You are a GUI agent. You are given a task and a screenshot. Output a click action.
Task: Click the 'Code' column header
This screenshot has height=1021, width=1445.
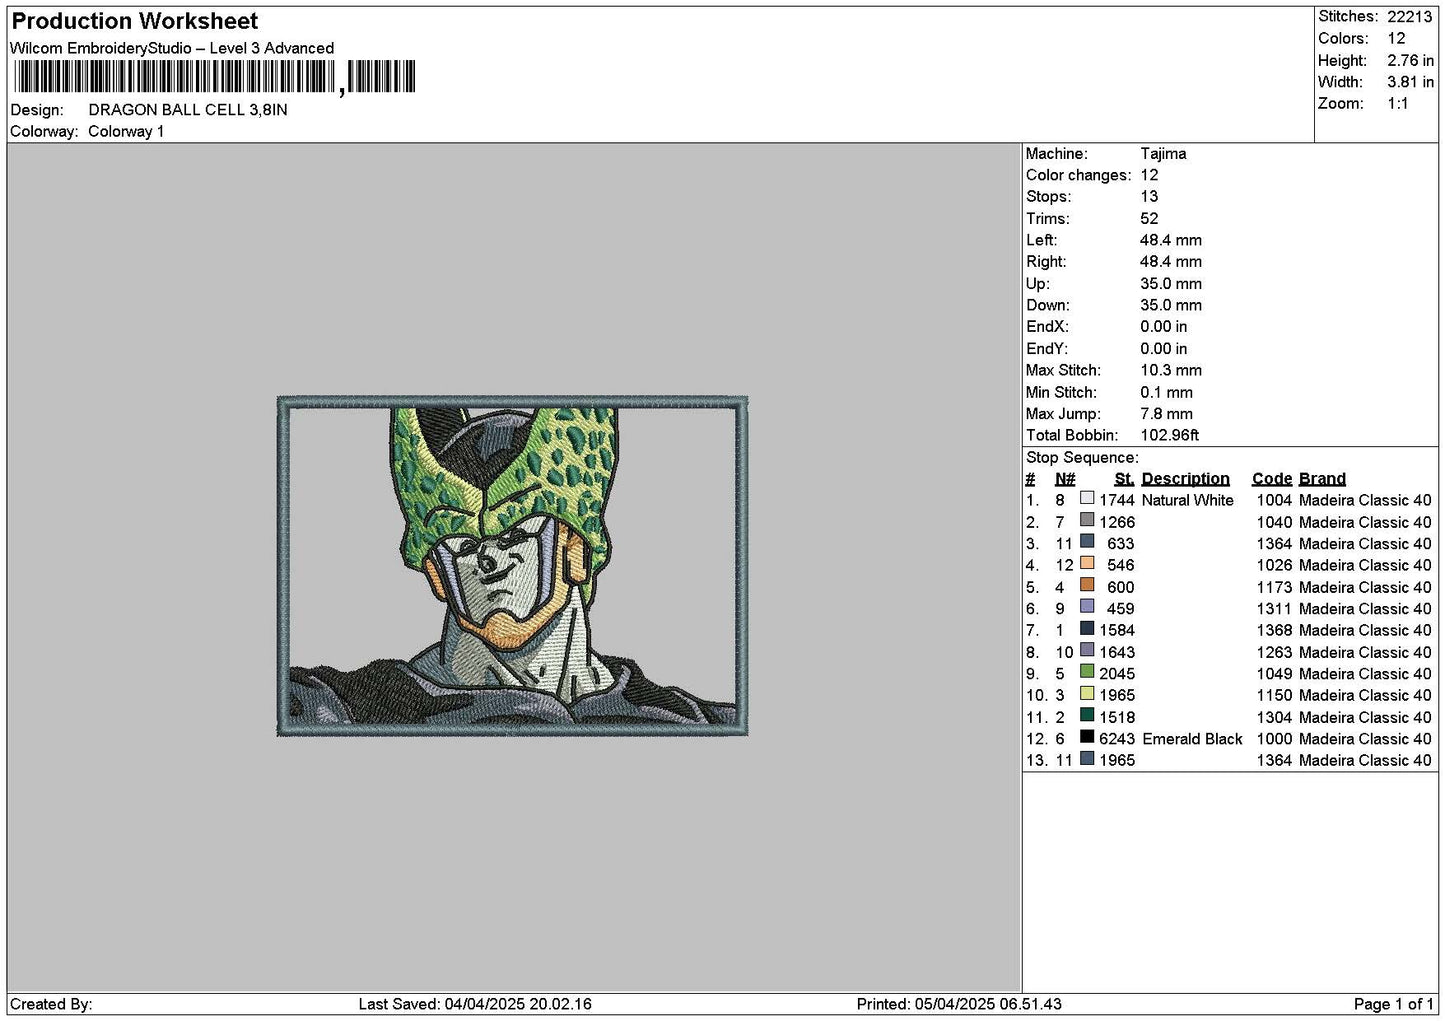[1271, 479]
